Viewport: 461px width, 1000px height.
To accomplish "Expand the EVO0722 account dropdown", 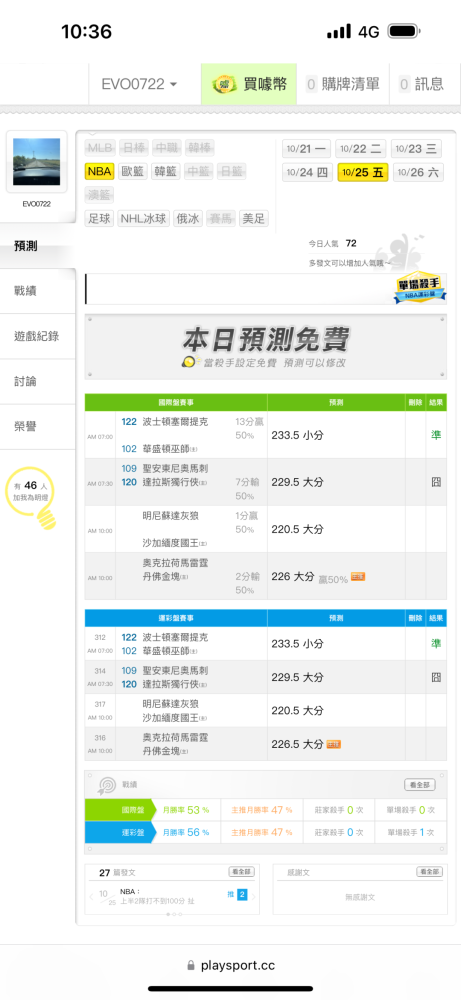I will click(x=140, y=84).
